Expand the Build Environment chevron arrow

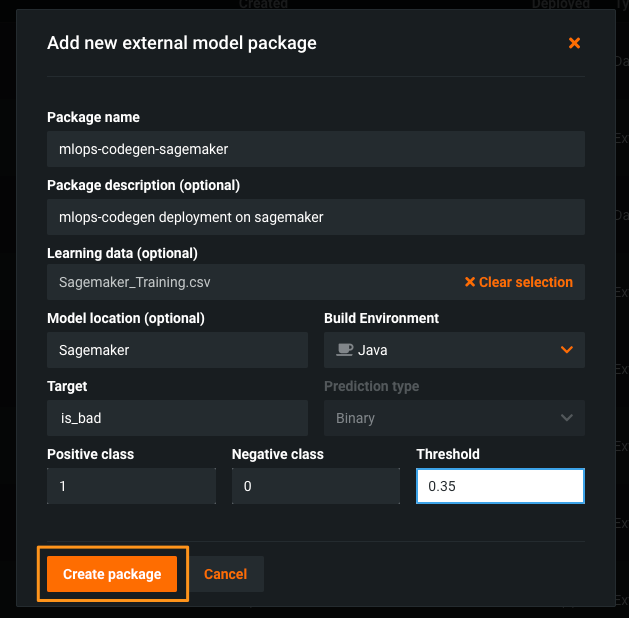(567, 350)
